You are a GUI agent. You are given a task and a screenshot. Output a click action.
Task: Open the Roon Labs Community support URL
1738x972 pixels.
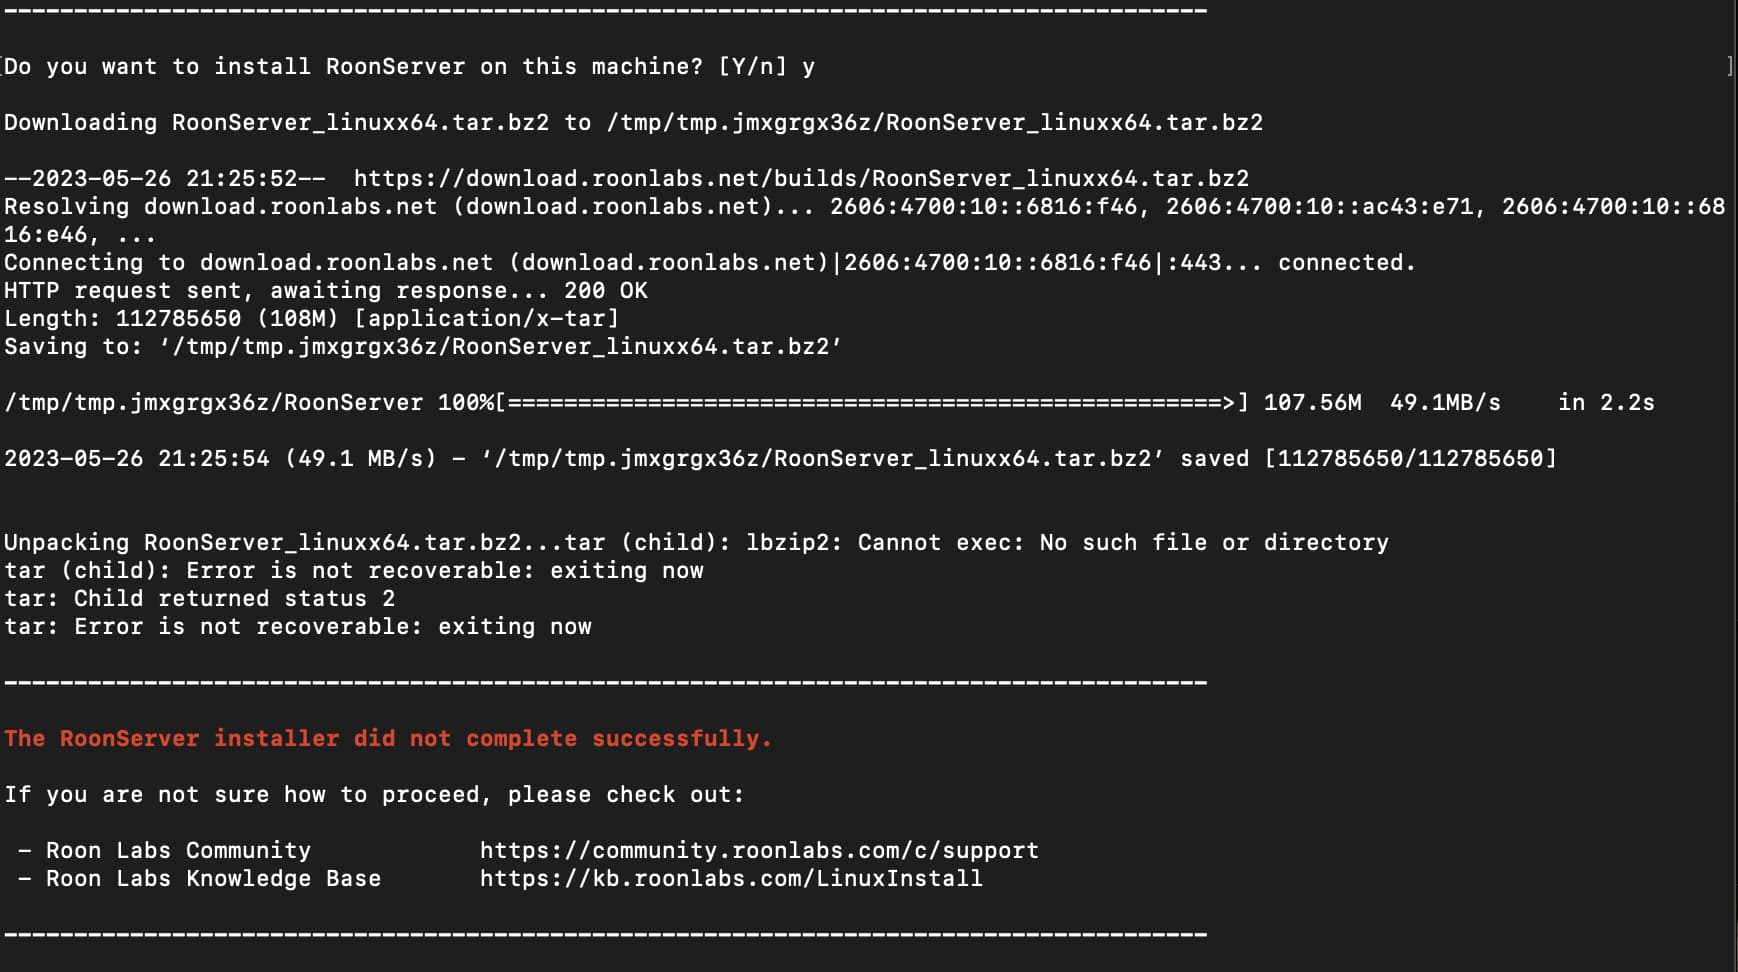pos(759,851)
